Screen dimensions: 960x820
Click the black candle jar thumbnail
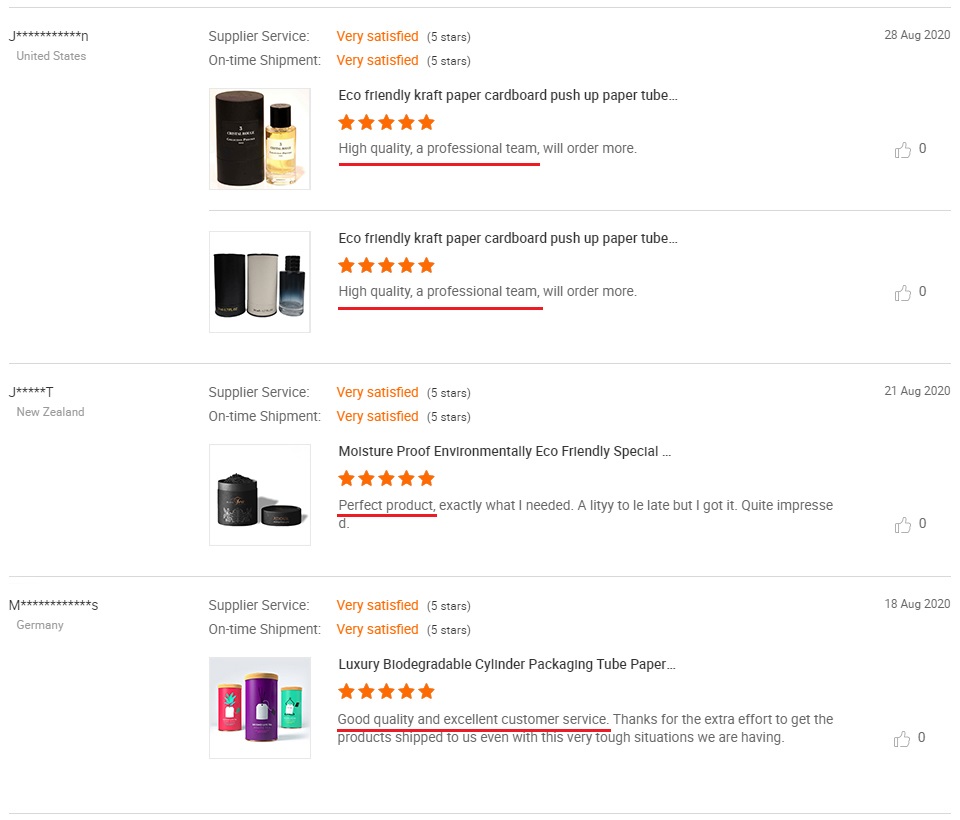(x=259, y=494)
